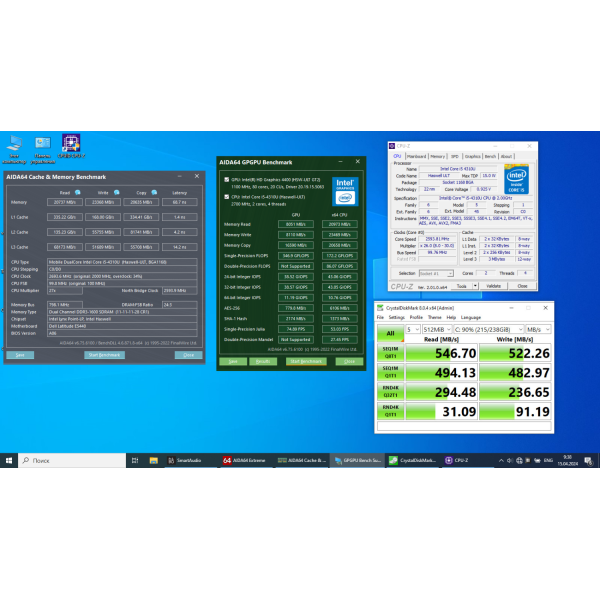Screen dimensions: 600x600
Task: Open the SPD tab in CPU-Z
Action: click(x=455, y=156)
